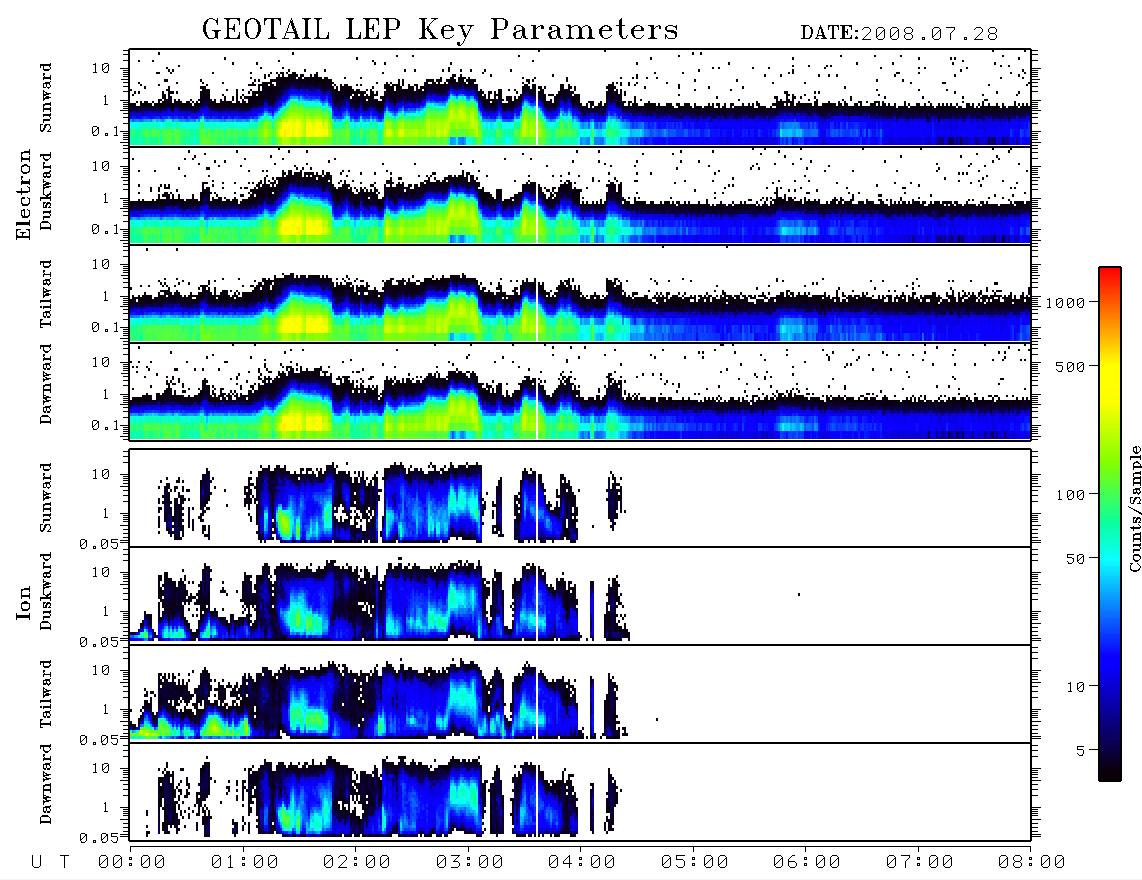Click the 08:00 time tick label

pos(1031,862)
